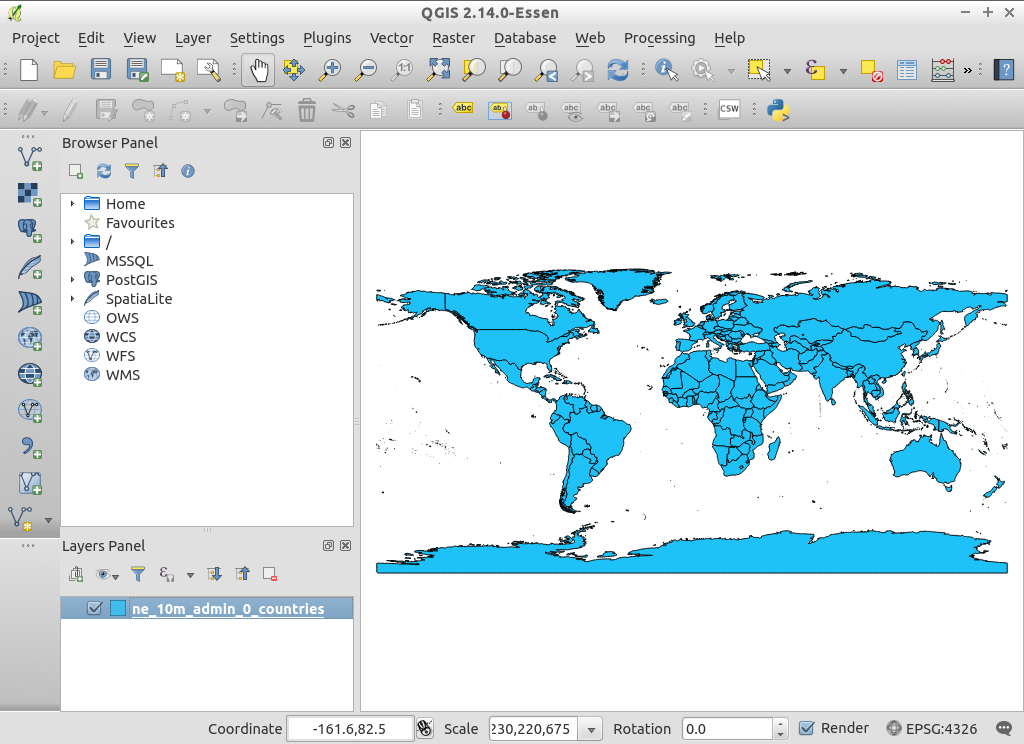The image size is (1024, 744).
Task: Open the Python console icon
Action: click(x=778, y=110)
